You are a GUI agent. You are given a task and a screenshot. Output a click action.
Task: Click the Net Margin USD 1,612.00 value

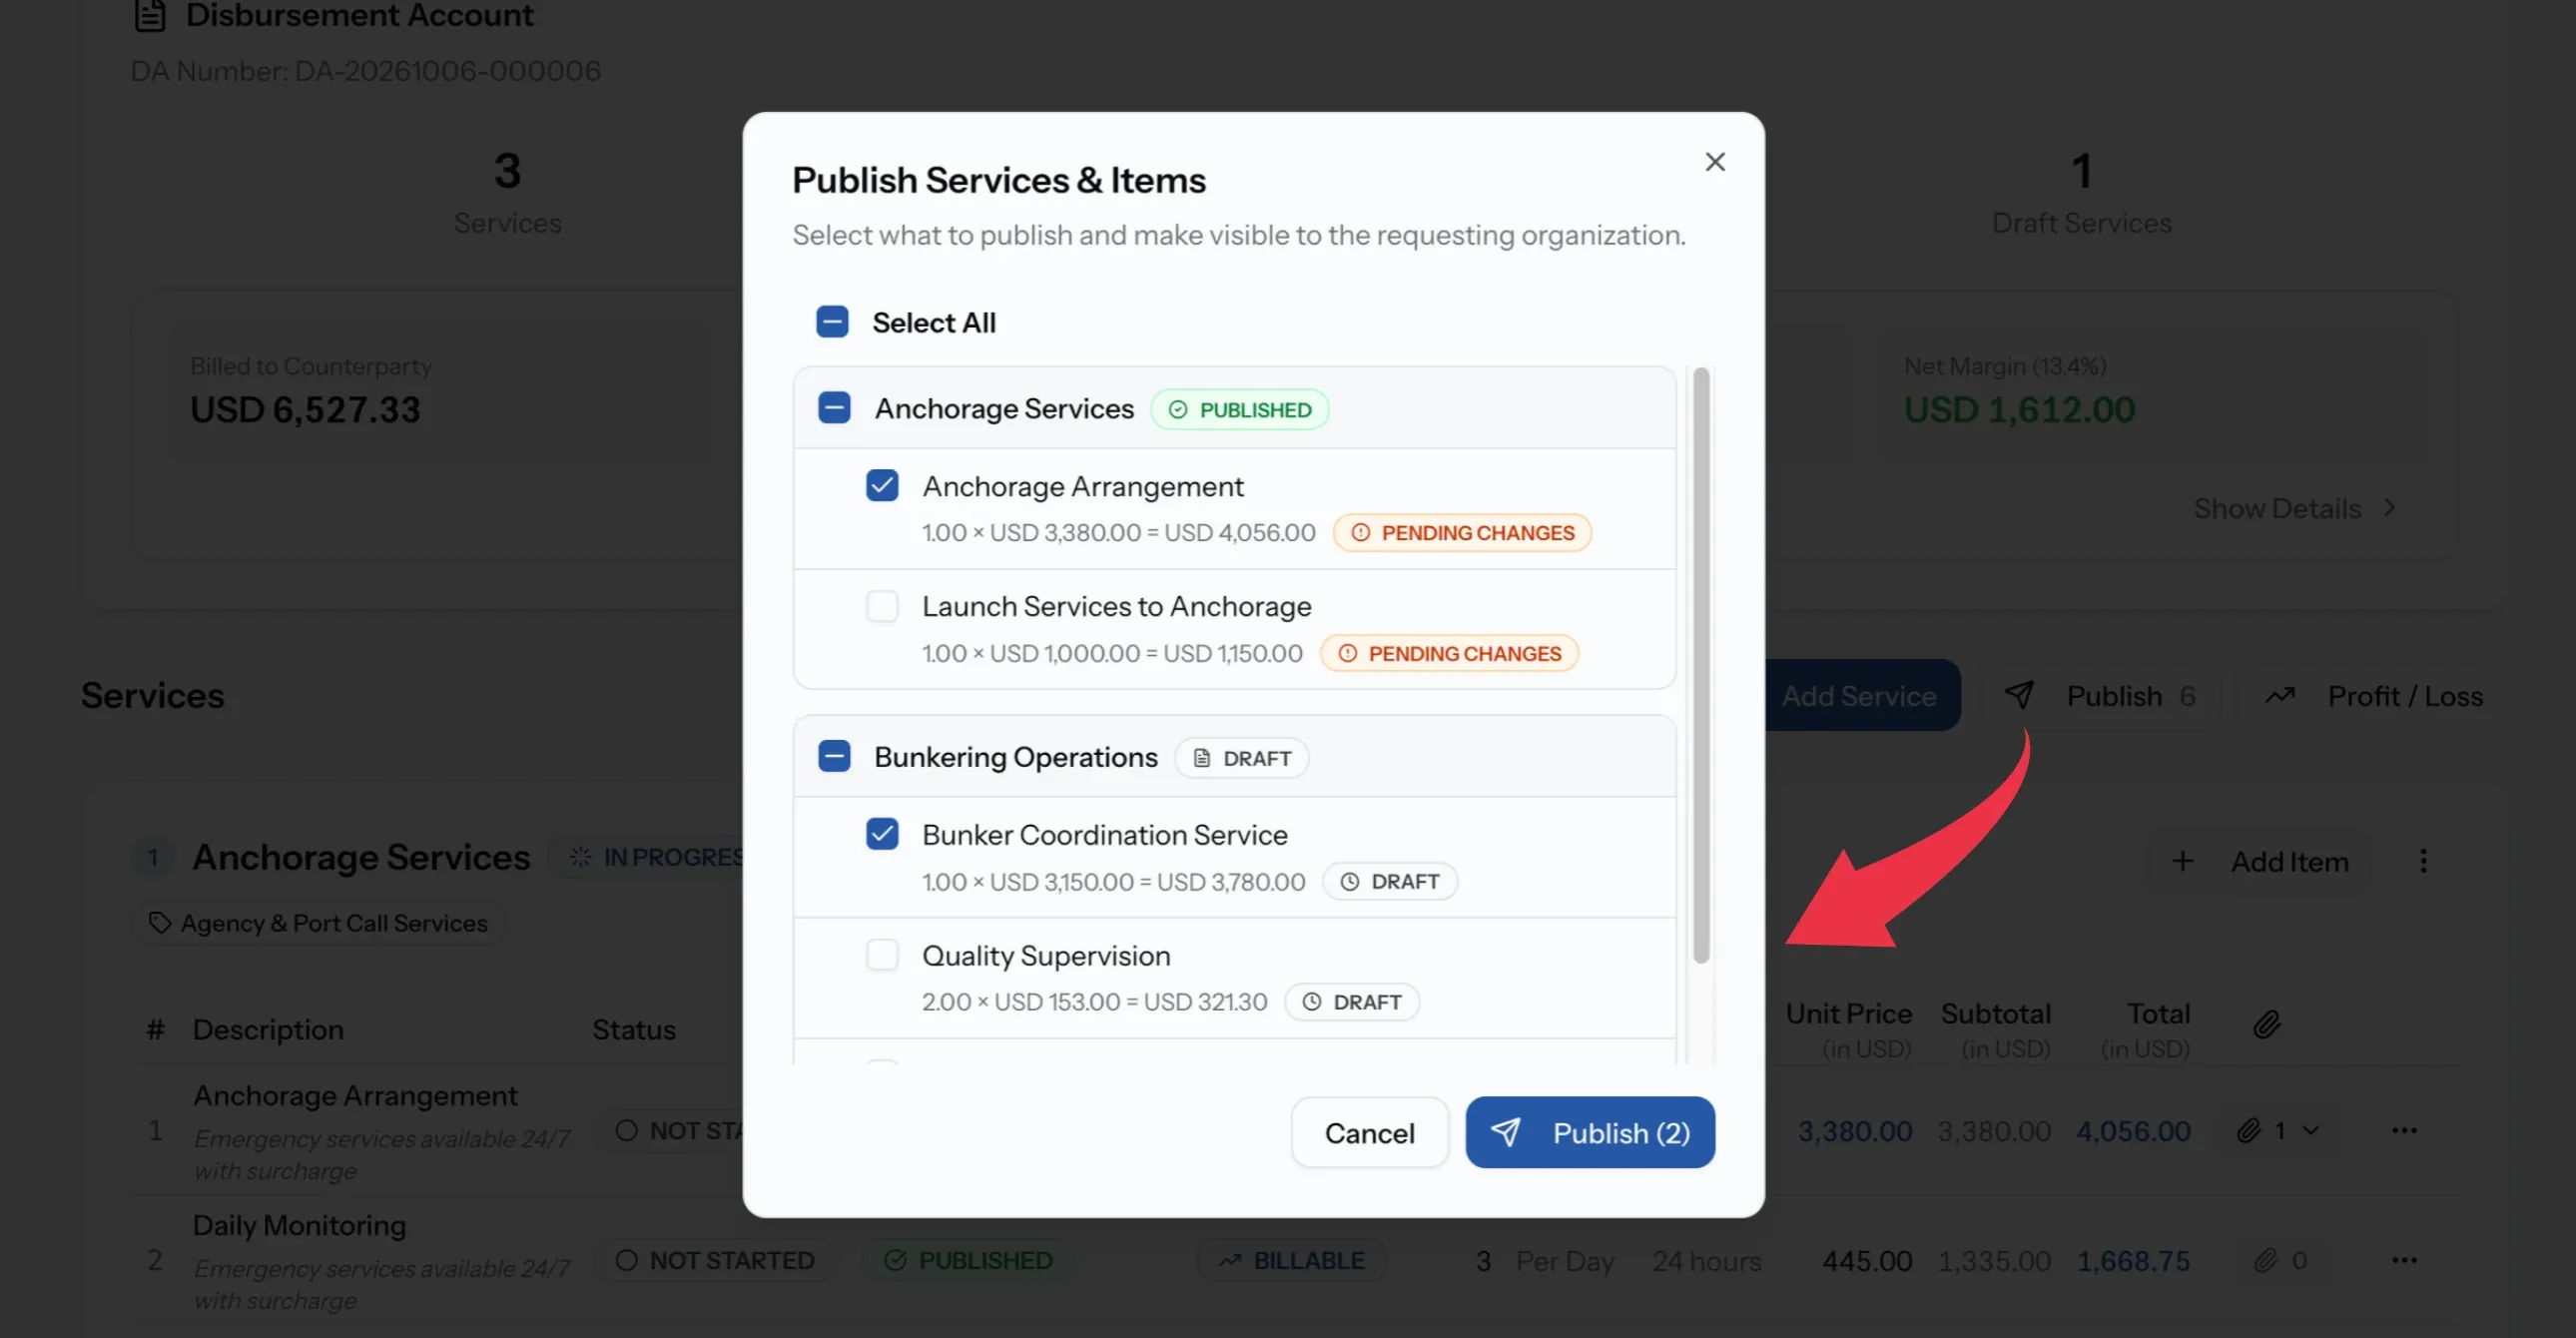click(x=2019, y=410)
